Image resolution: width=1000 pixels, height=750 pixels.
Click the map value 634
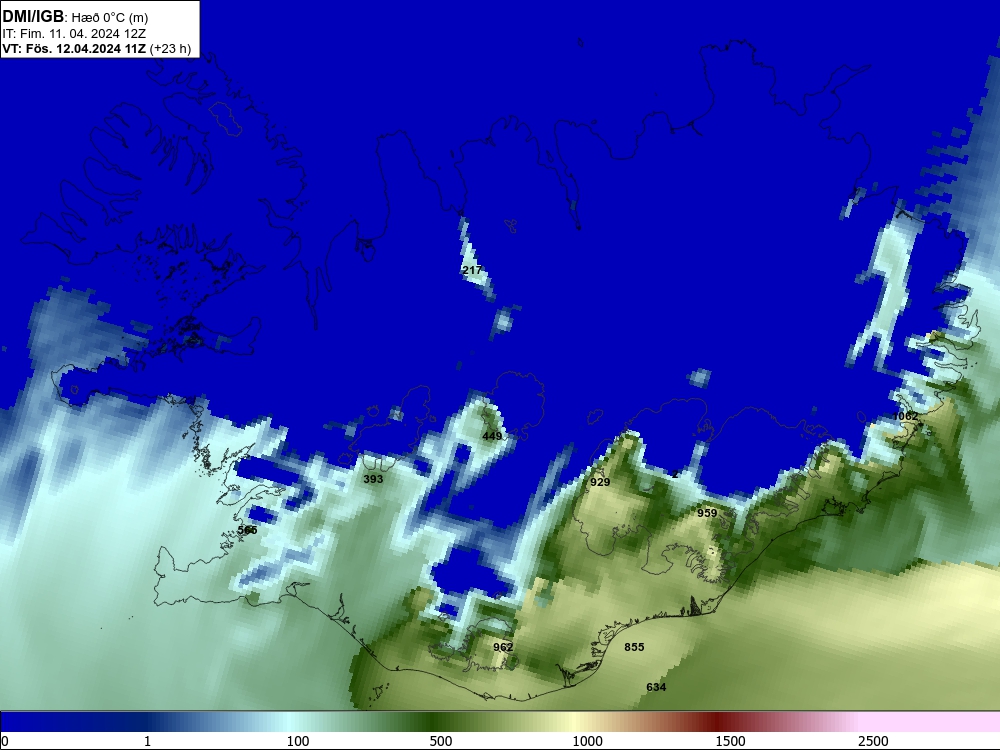(x=656, y=688)
